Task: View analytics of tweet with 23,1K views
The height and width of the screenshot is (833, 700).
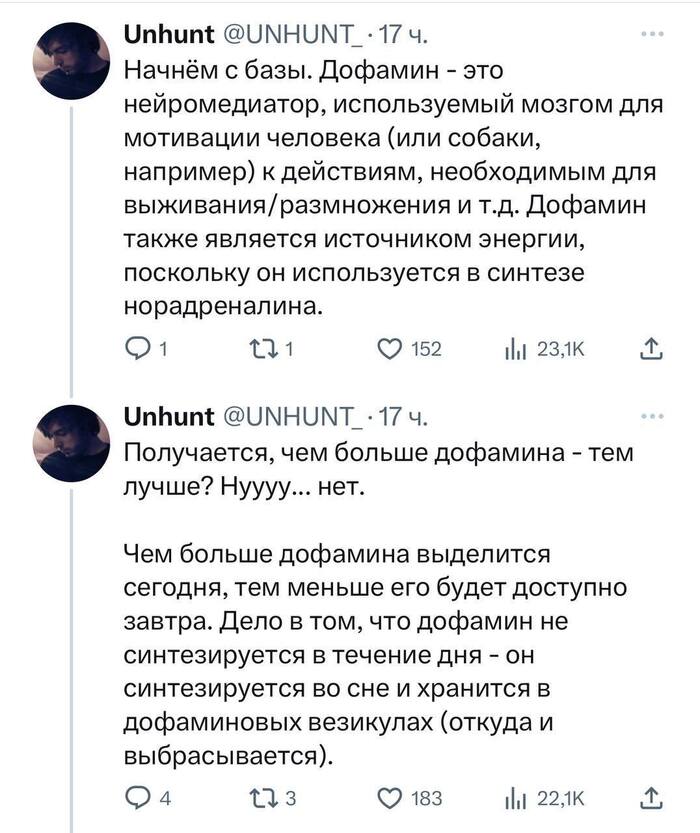Action: pos(516,348)
